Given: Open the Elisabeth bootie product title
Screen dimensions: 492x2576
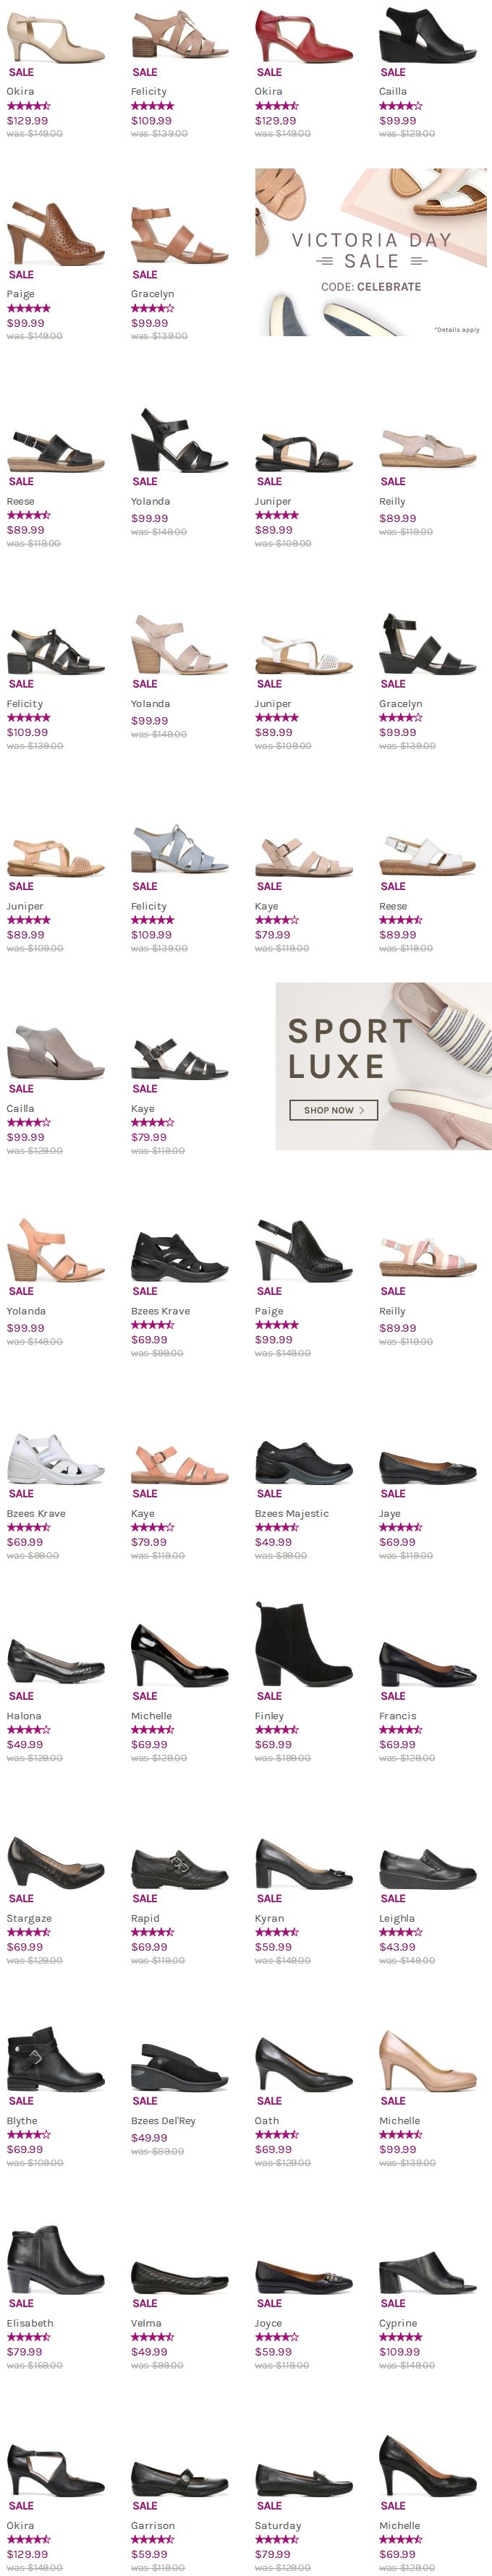Looking at the screenshot, I should (x=30, y=2324).
